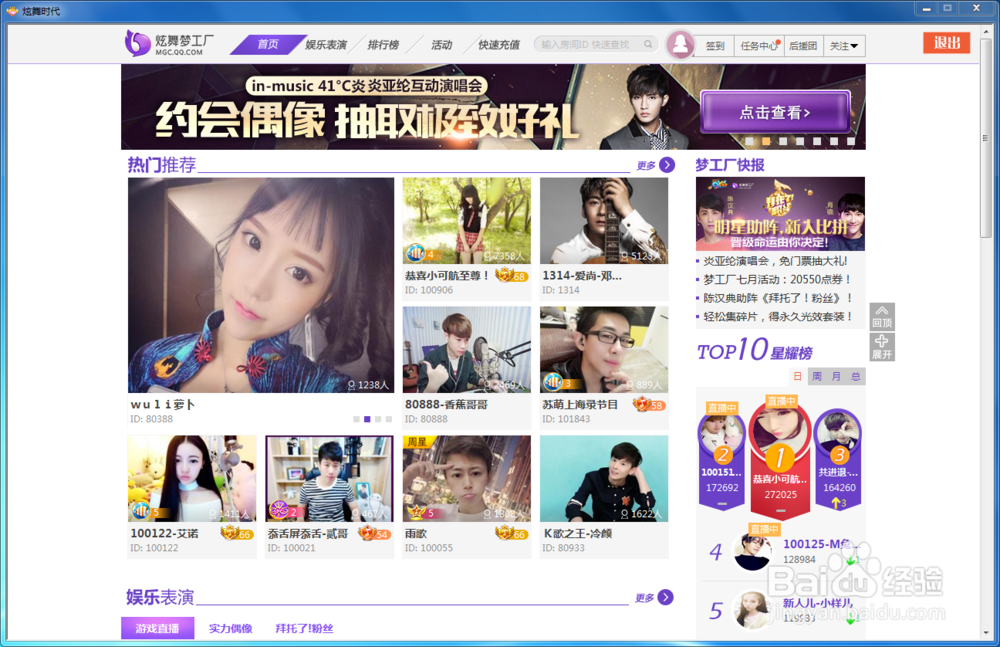This screenshot has height=647, width=1000.
Task: Open 舔舌屏舔舌-贰哥 room thumbnail
Action: click(329, 479)
